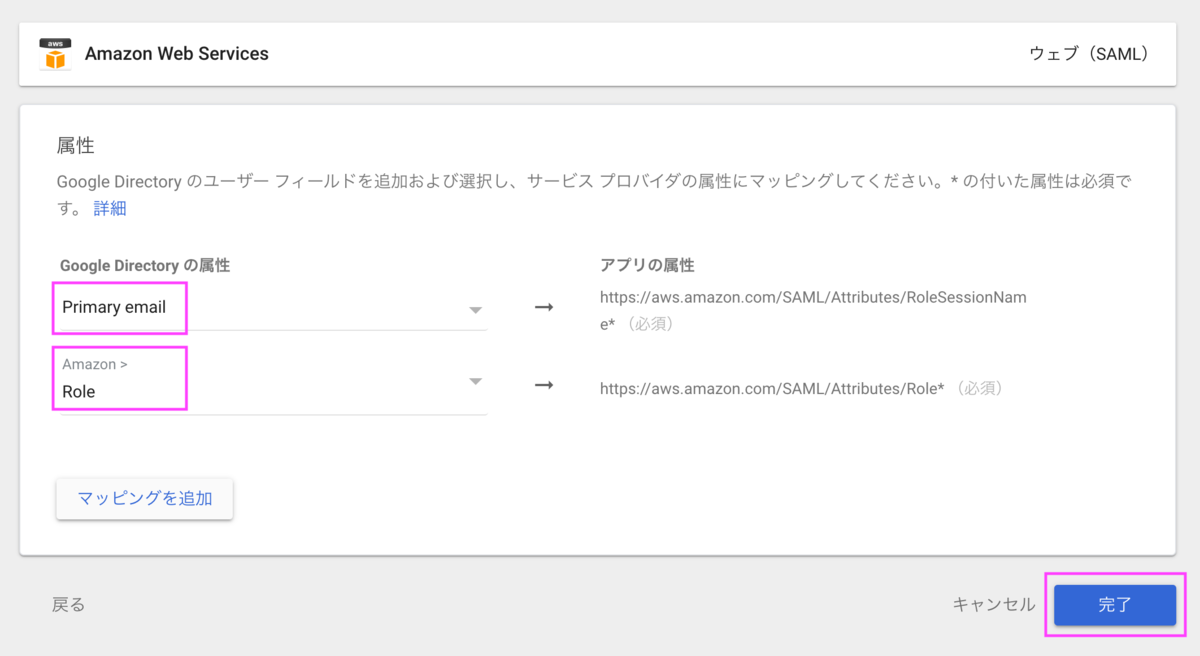
Task: Click the Amazon Web Services title text
Action: [177, 53]
